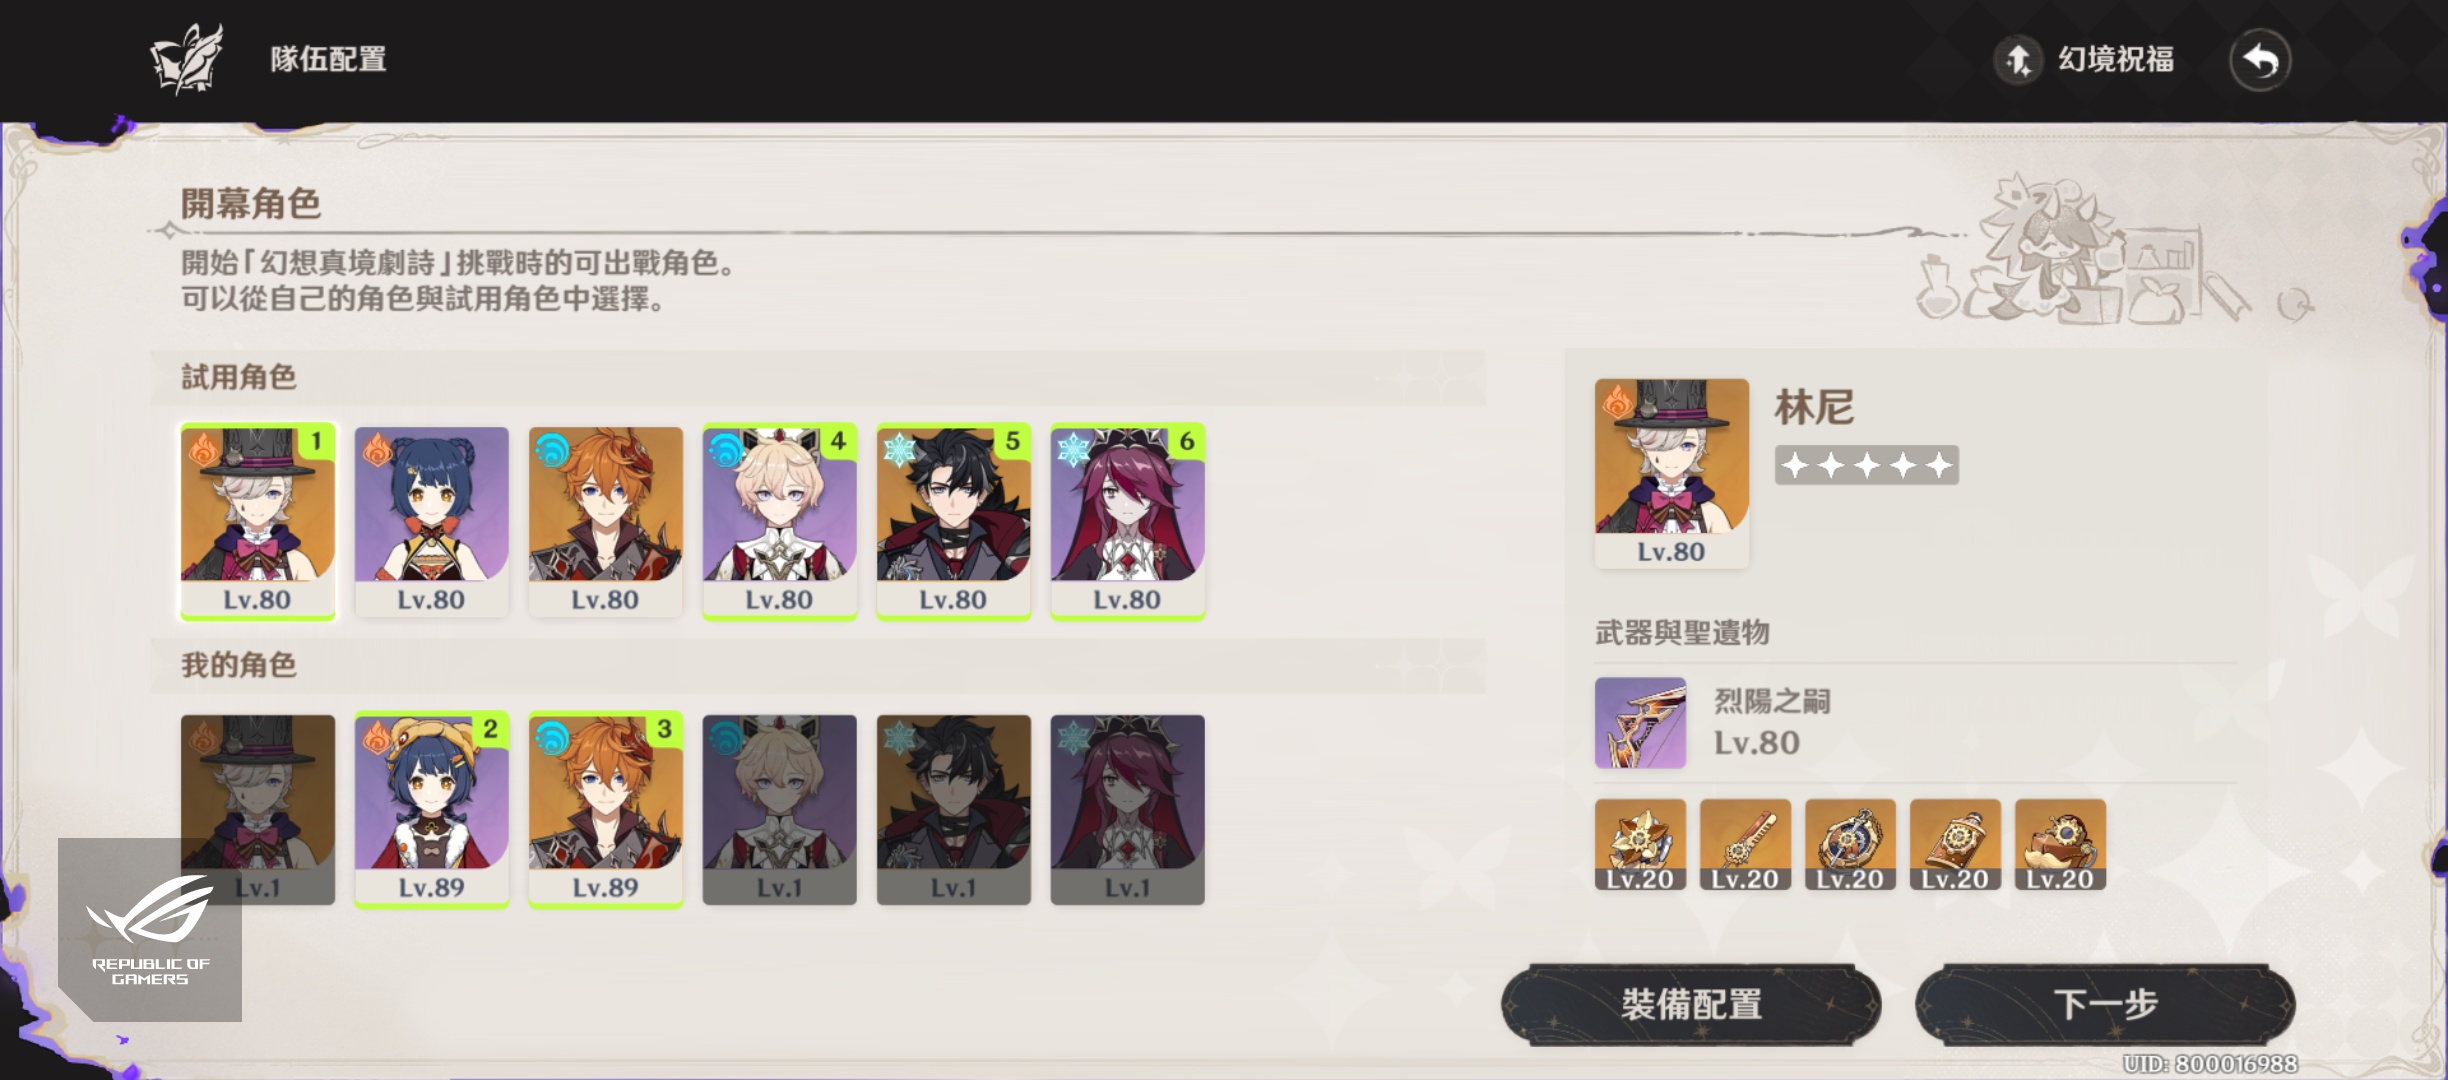This screenshot has height=1080, width=2448.
Task: Toggle trial Xiangling Lv.80 selection
Action: pos(432,521)
